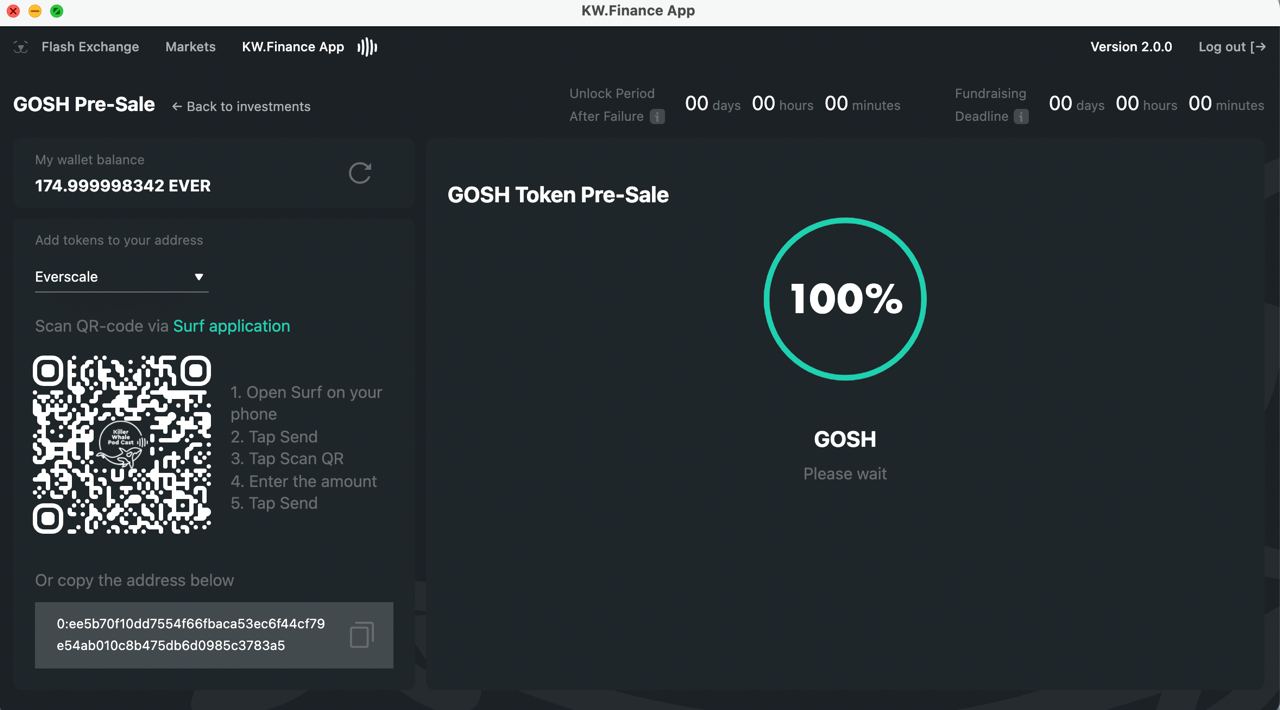Screen dimensions: 1280x710
Task: Click the Version 2.0.0 label
Action: click(x=1131, y=47)
